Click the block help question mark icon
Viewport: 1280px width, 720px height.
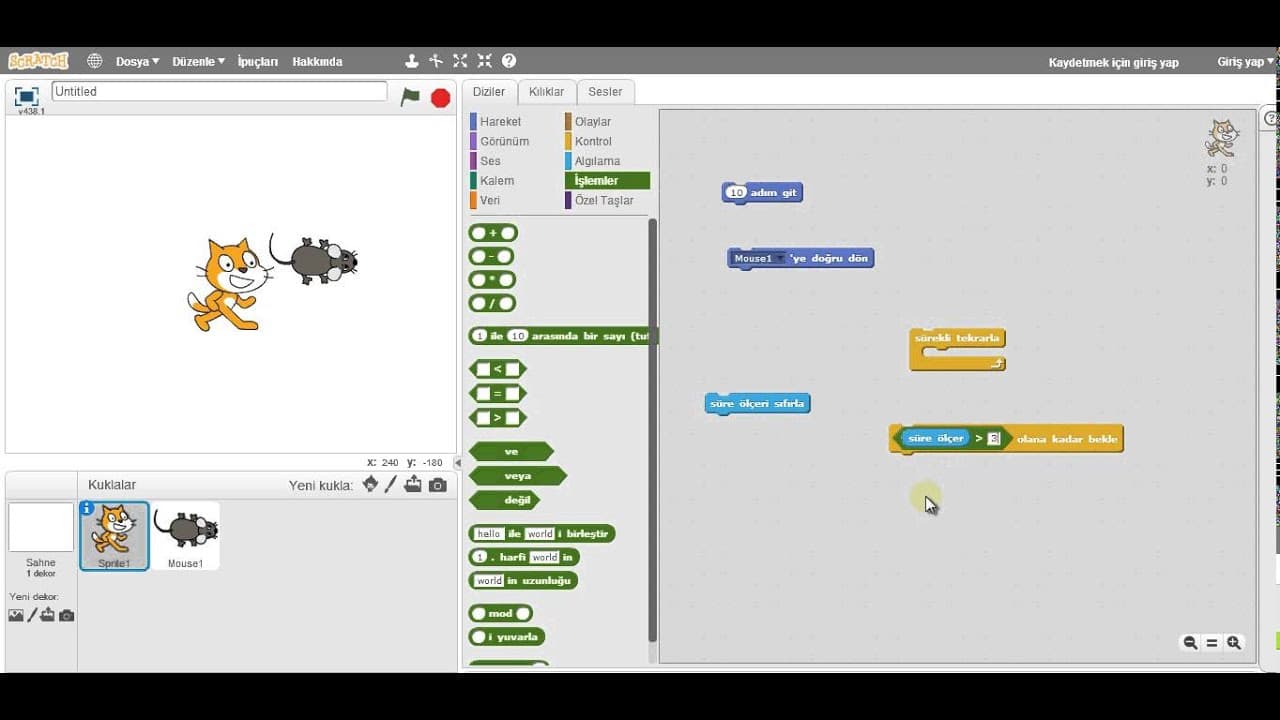[x=509, y=61]
